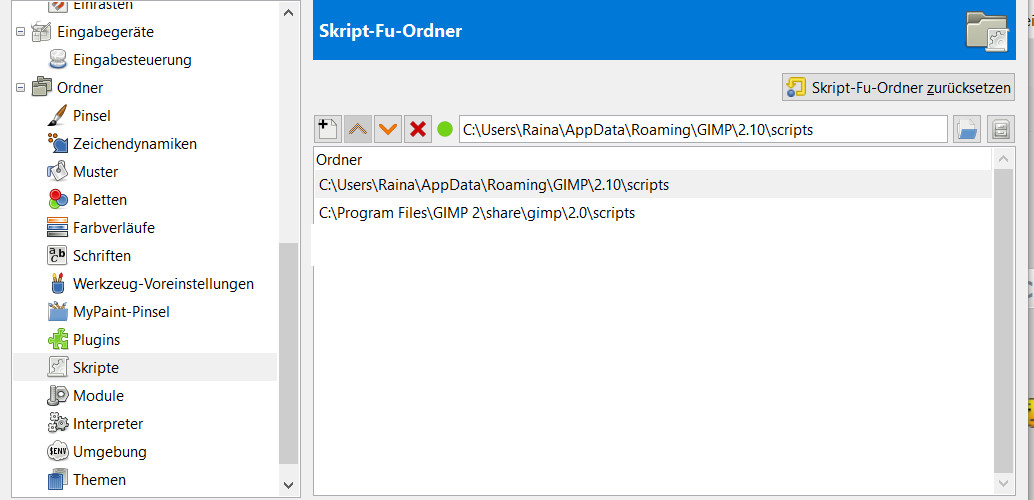This screenshot has width=1034, height=500.
Task: Select the Program Files scripts folder row
Action: [653, 213]
